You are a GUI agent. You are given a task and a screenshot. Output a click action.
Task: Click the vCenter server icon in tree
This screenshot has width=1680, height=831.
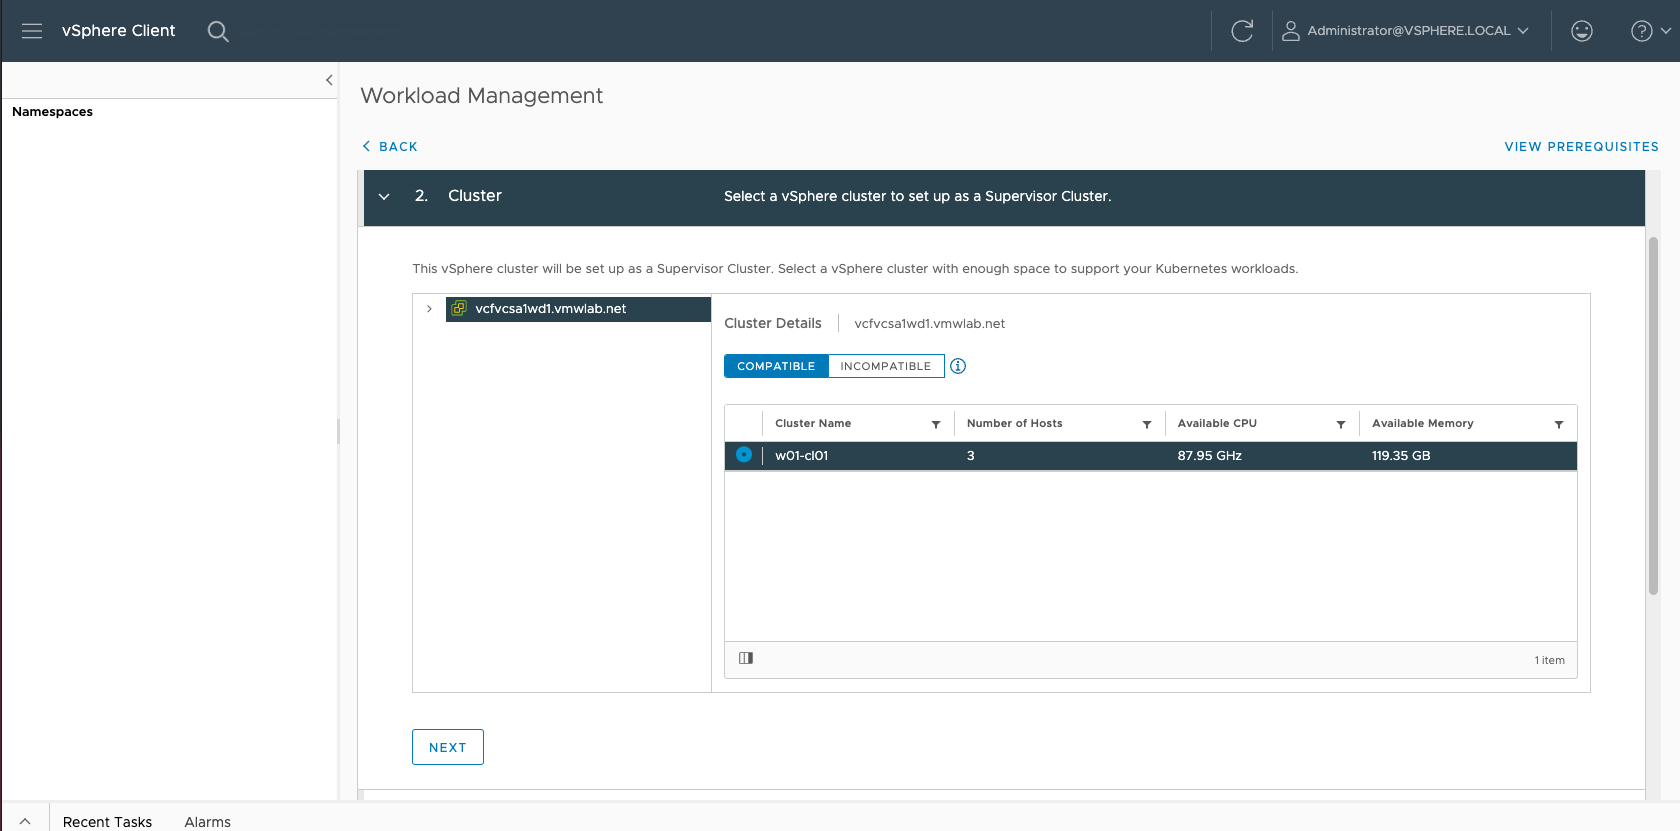460,309
